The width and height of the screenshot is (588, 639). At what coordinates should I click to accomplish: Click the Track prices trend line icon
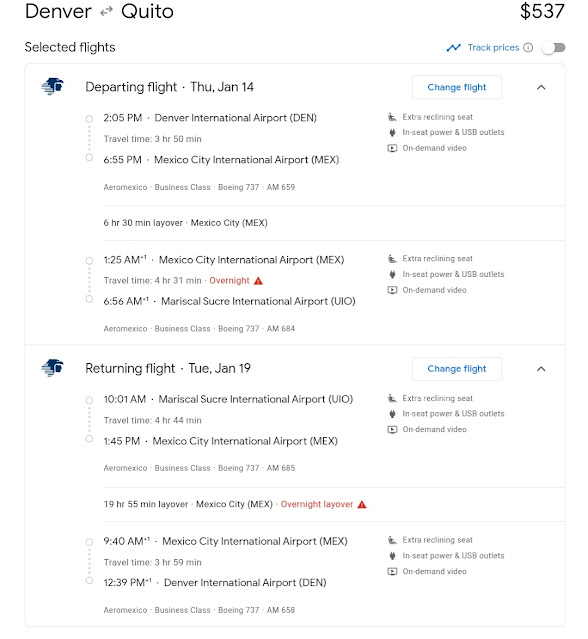pos(454,48)
